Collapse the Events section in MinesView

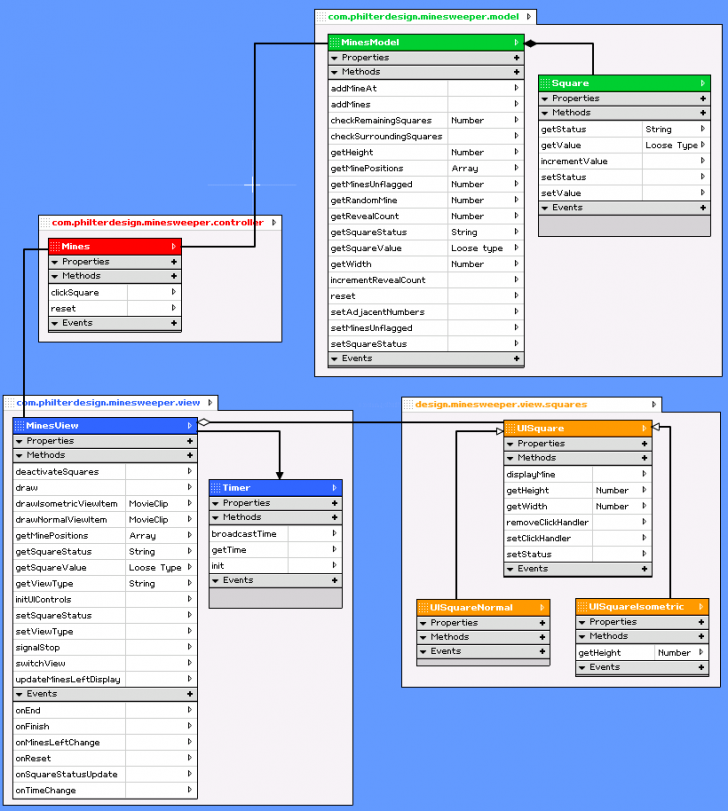pos(20,694)
